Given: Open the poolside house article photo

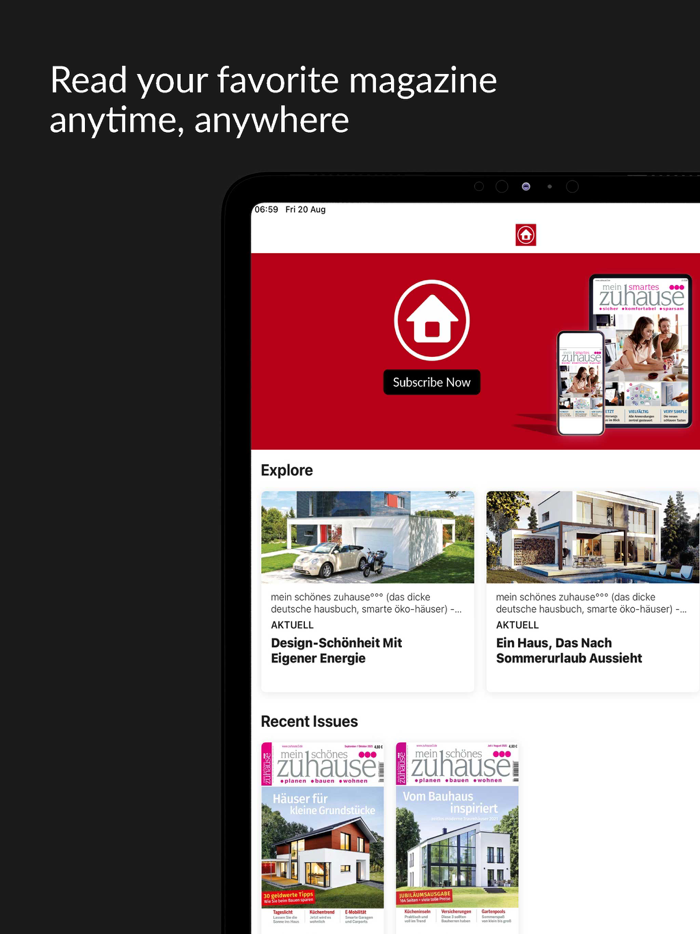Looking at the screenshot, I should tap(593, 537).
